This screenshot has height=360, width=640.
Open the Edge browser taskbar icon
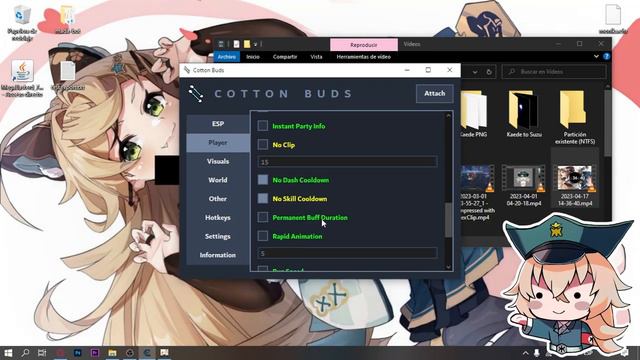coord(147,353)
